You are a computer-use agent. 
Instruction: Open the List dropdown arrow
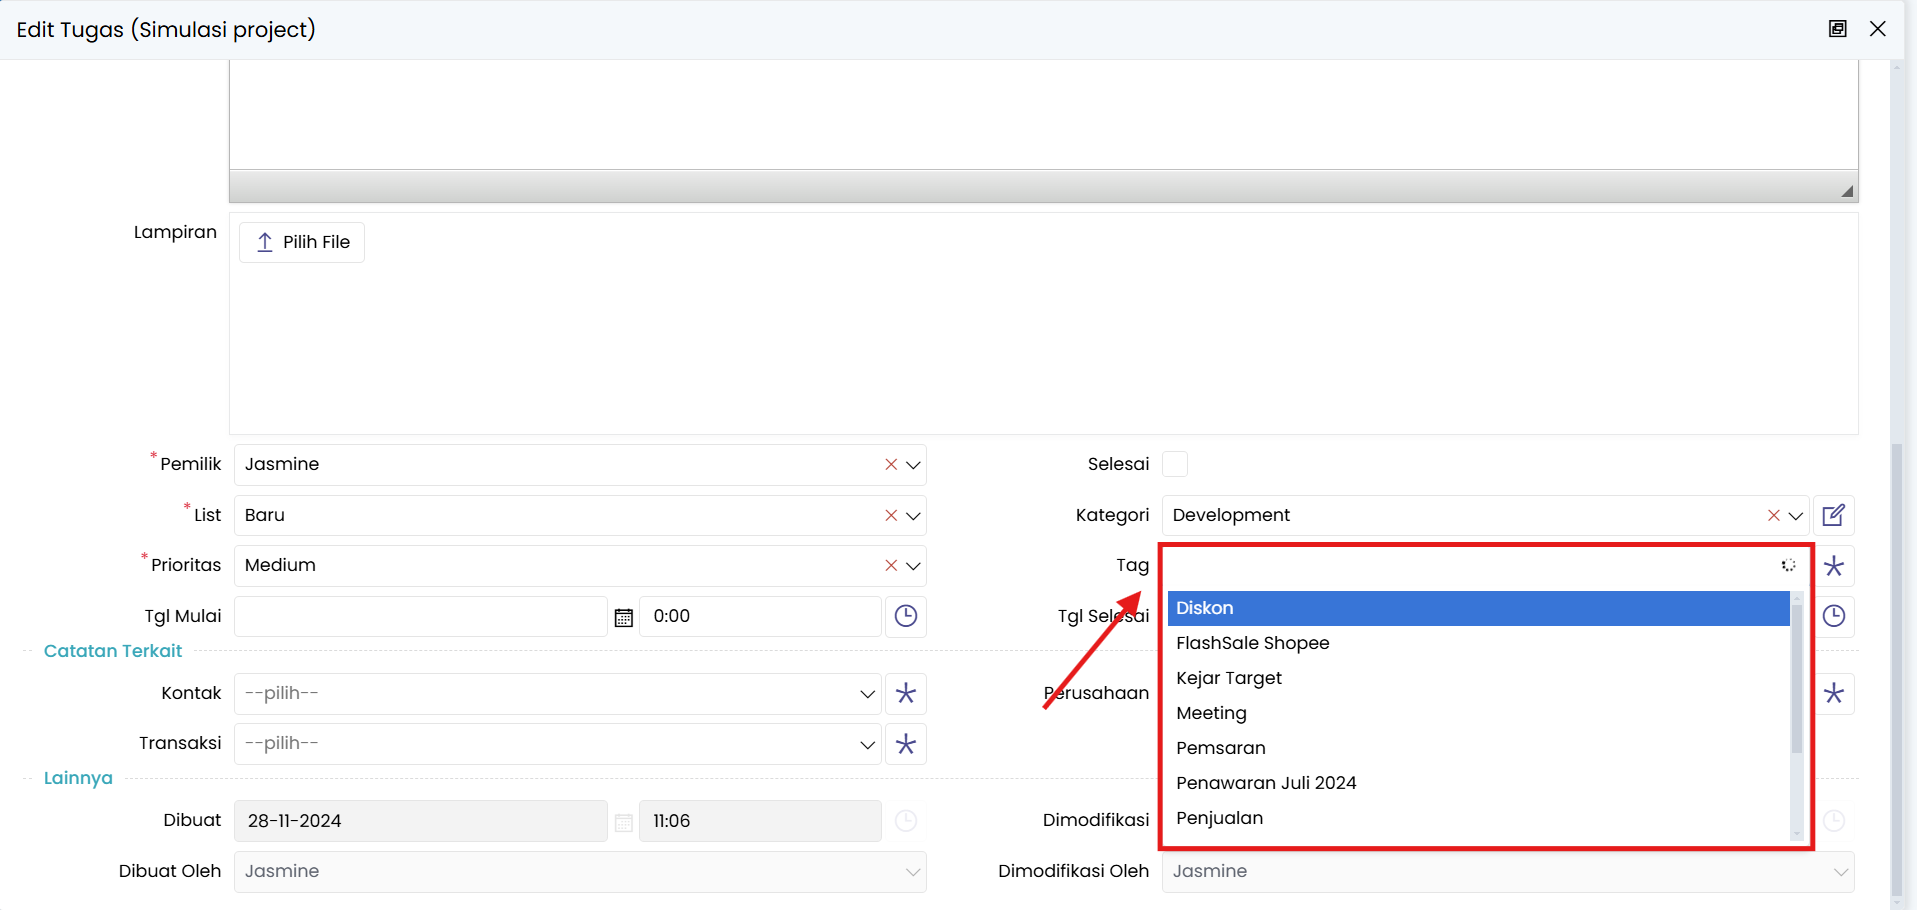pos(913,516)
